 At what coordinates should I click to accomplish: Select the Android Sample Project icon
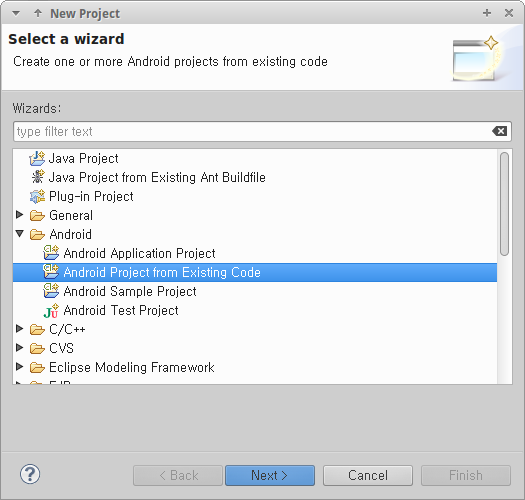click(51, 291)
